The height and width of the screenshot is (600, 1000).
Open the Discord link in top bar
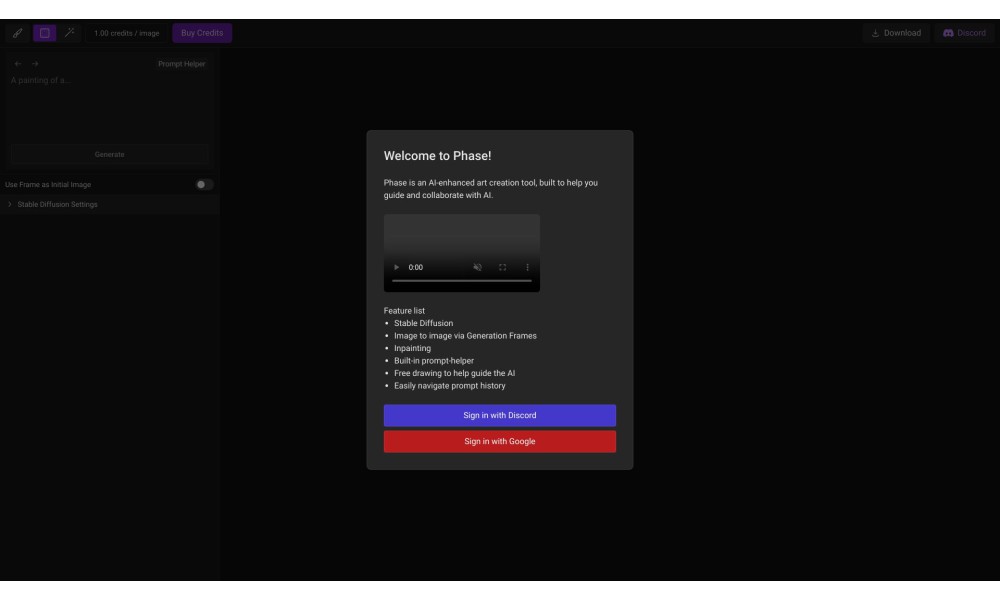[964, 33]
